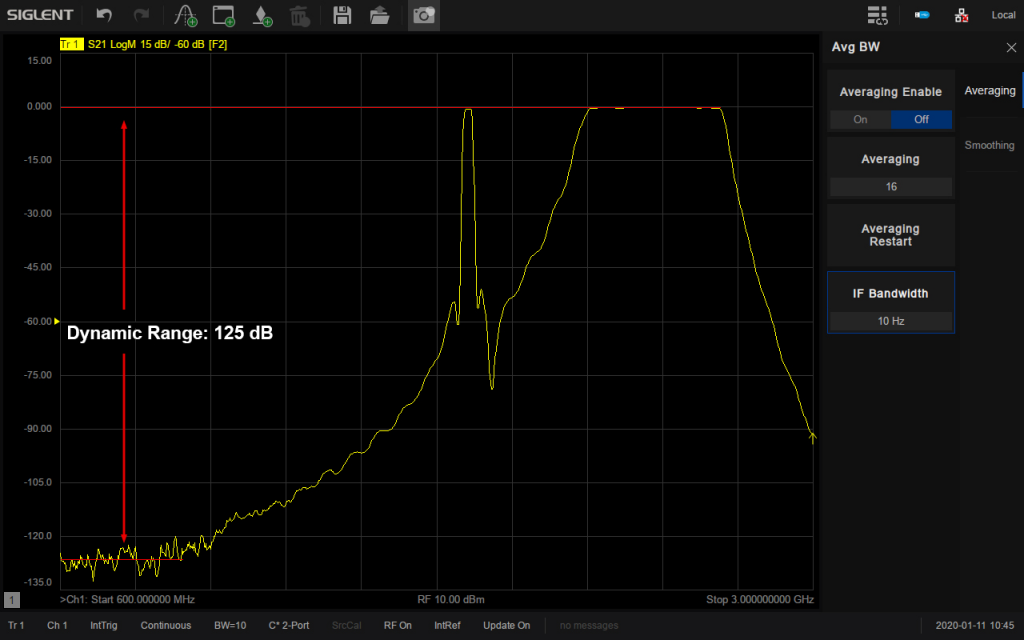Click the USB device status icon
1024x640 pixels.
tap(922, 15)
